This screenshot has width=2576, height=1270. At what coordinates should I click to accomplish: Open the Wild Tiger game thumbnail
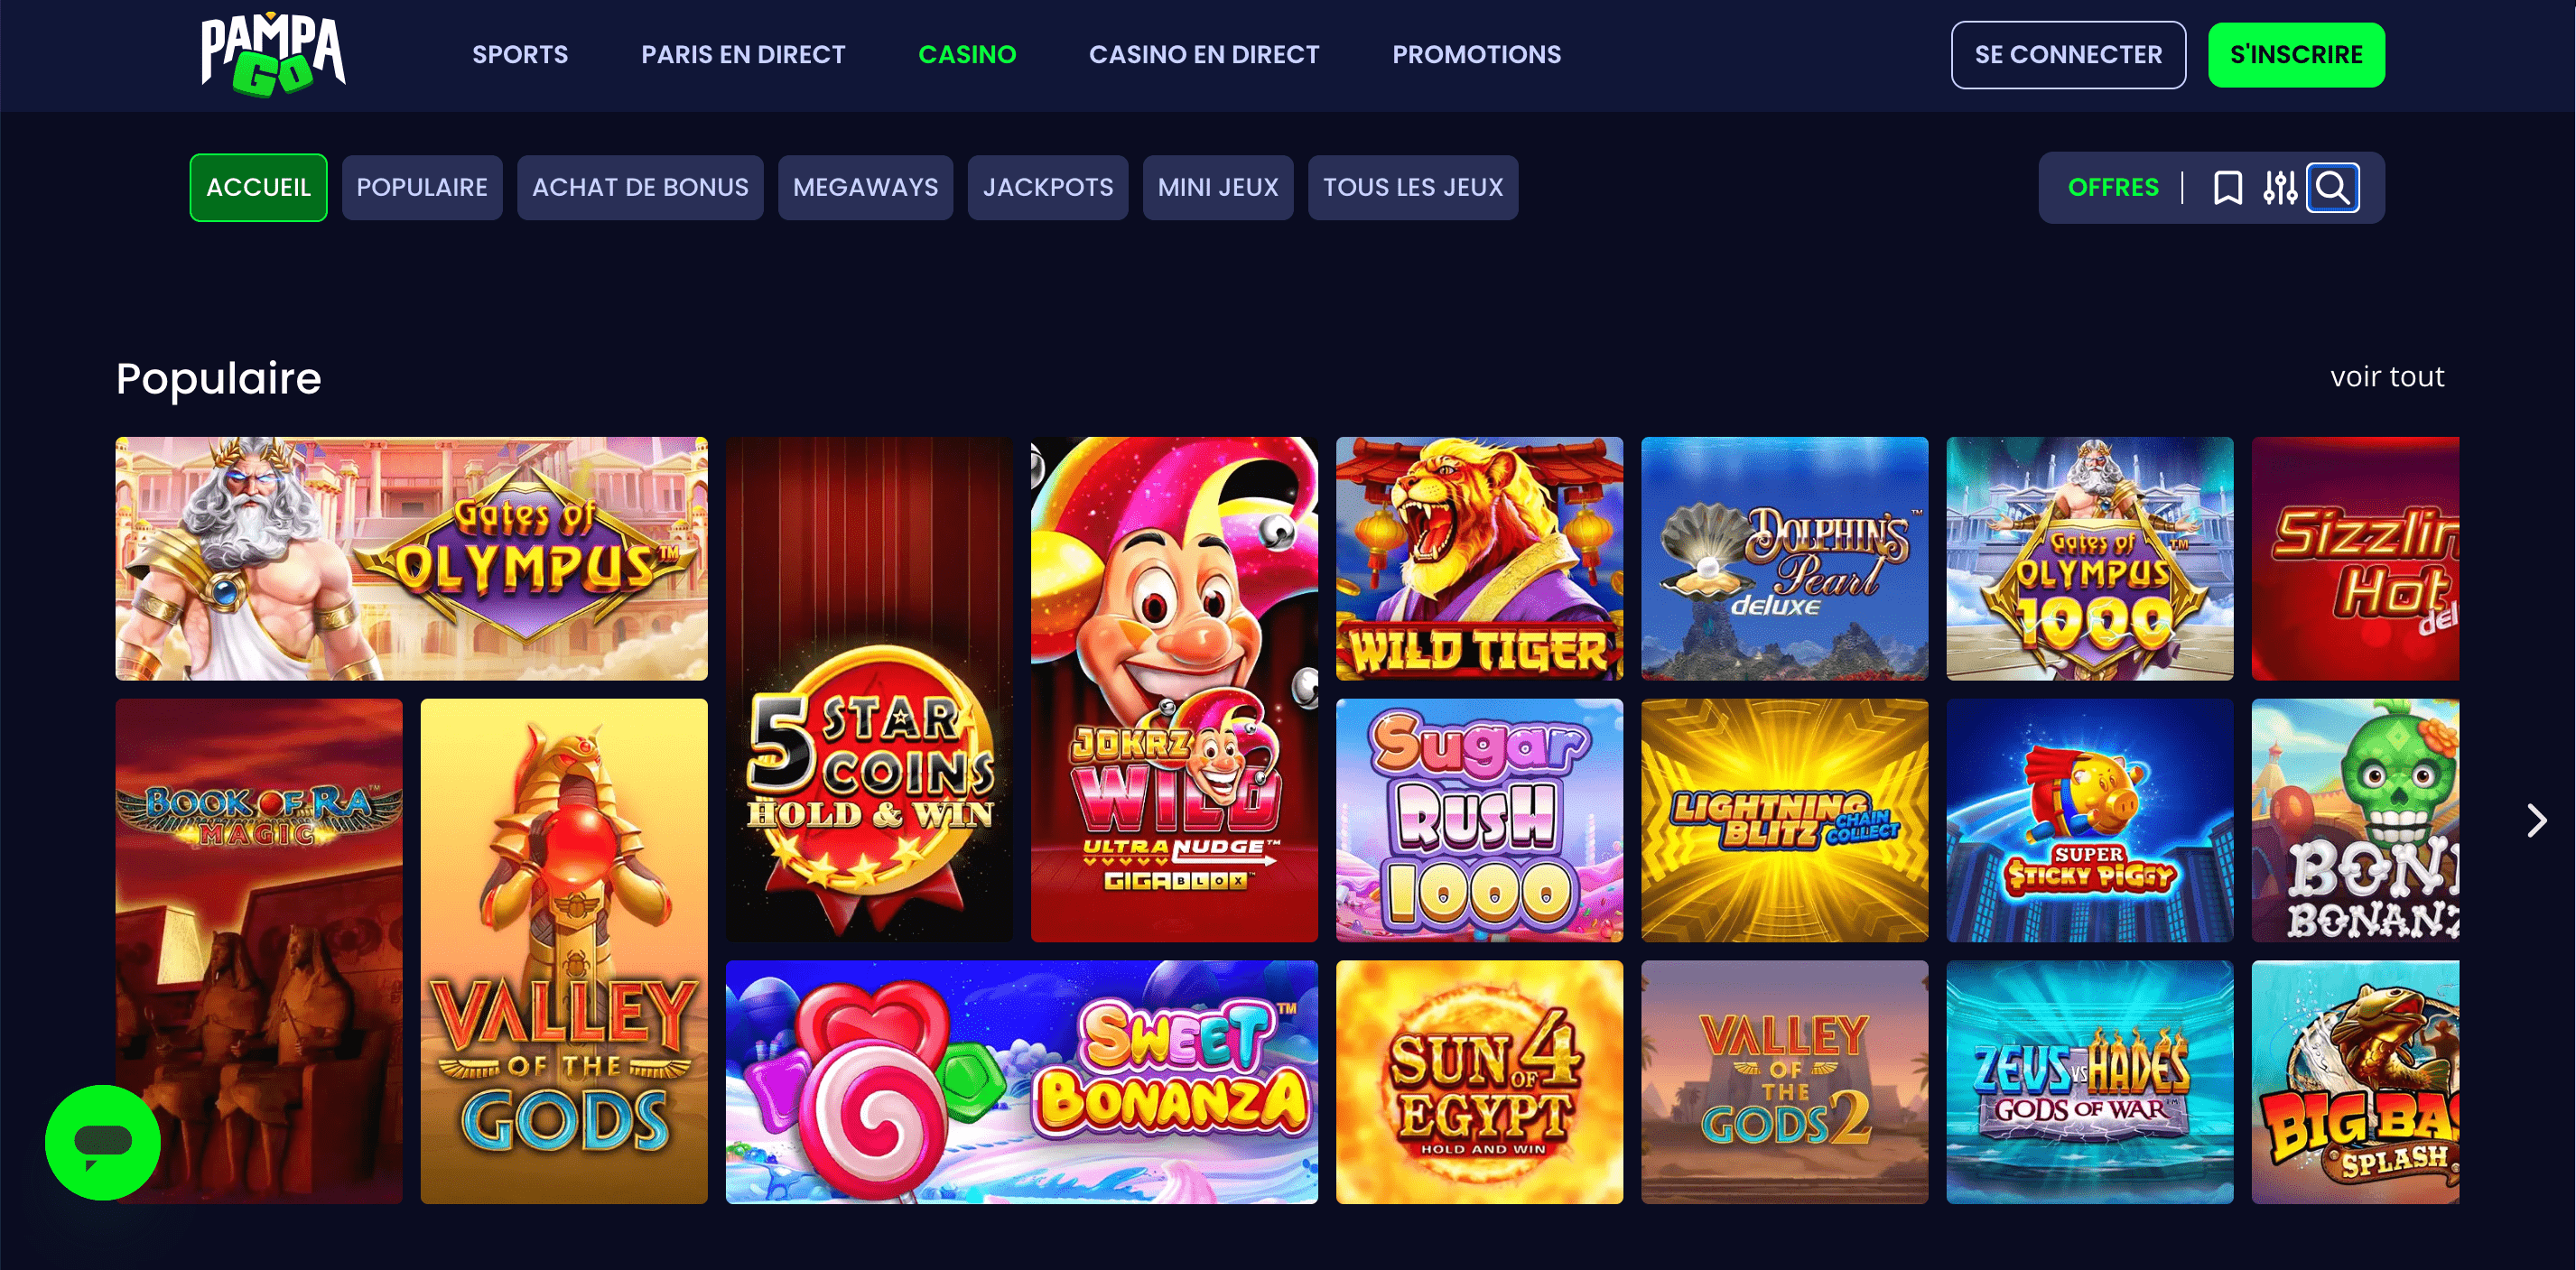1479,558
